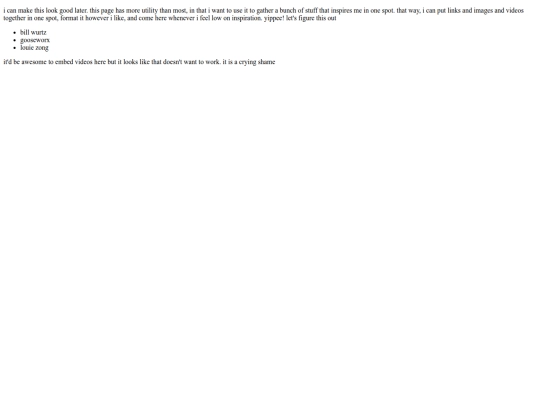Click the word 'yippee!' in the paragraph

274,18
